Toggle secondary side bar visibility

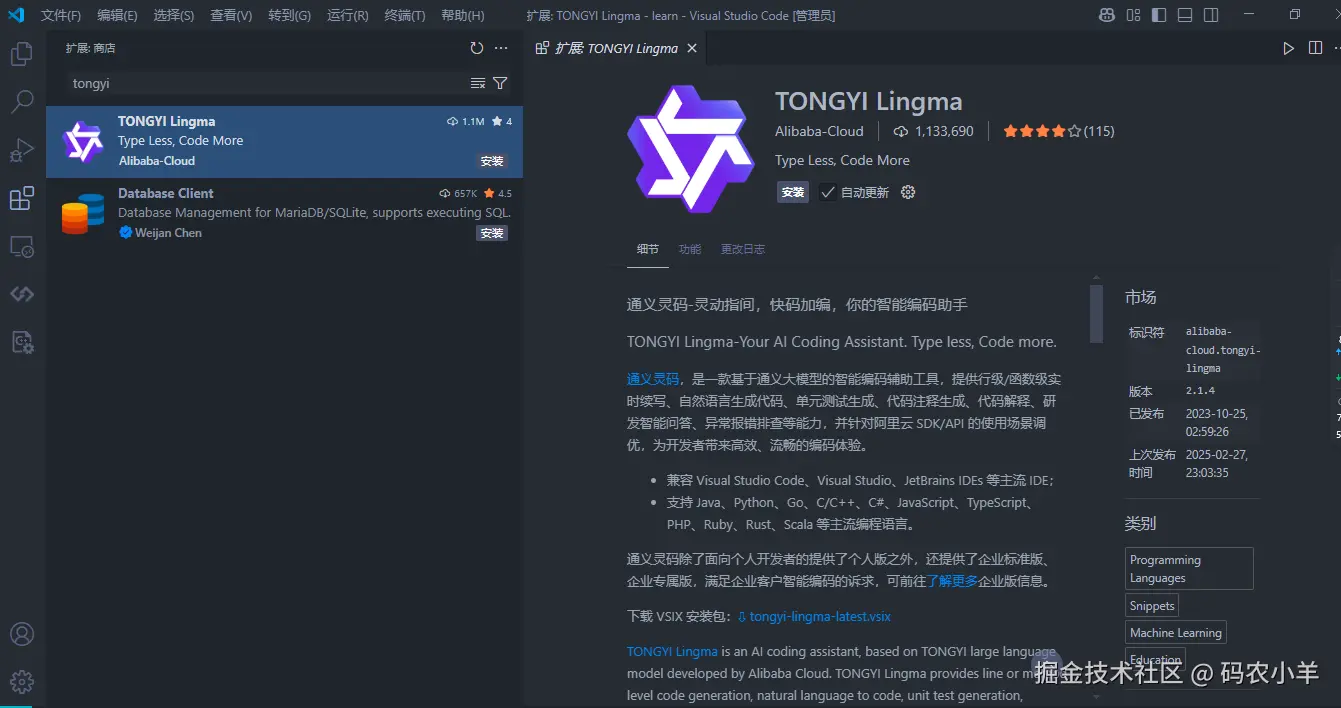[x=1211, y=15]
